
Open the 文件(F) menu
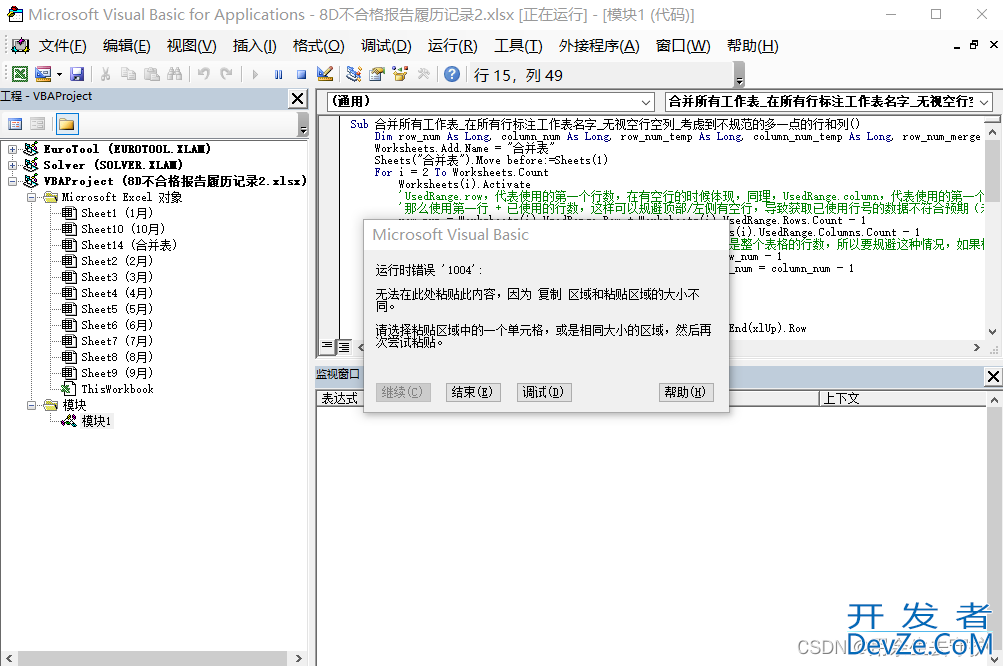click(x=63, y=46)
